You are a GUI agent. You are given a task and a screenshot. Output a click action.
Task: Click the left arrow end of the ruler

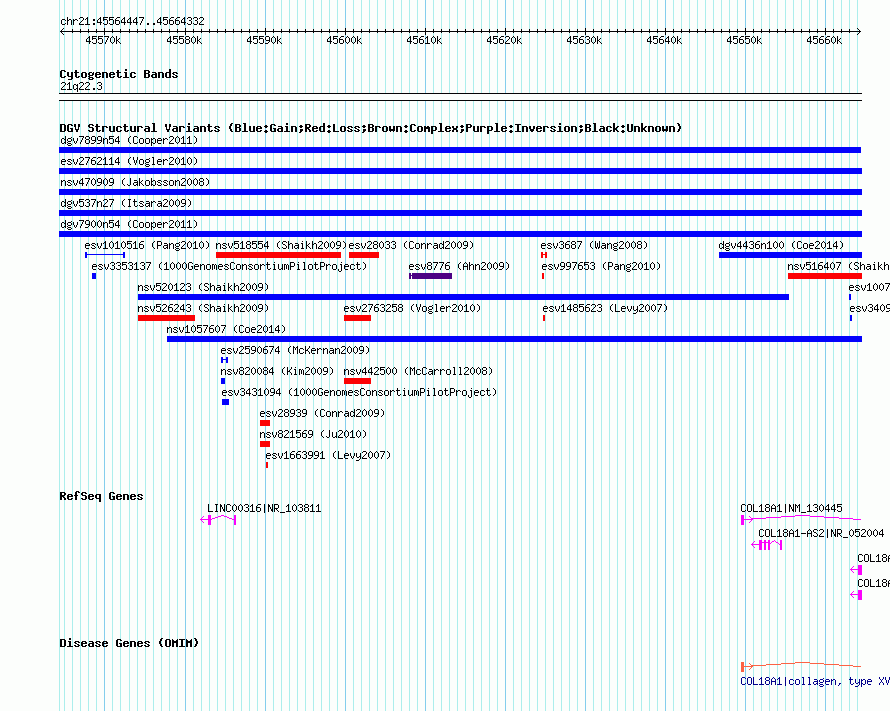point(62,32)
